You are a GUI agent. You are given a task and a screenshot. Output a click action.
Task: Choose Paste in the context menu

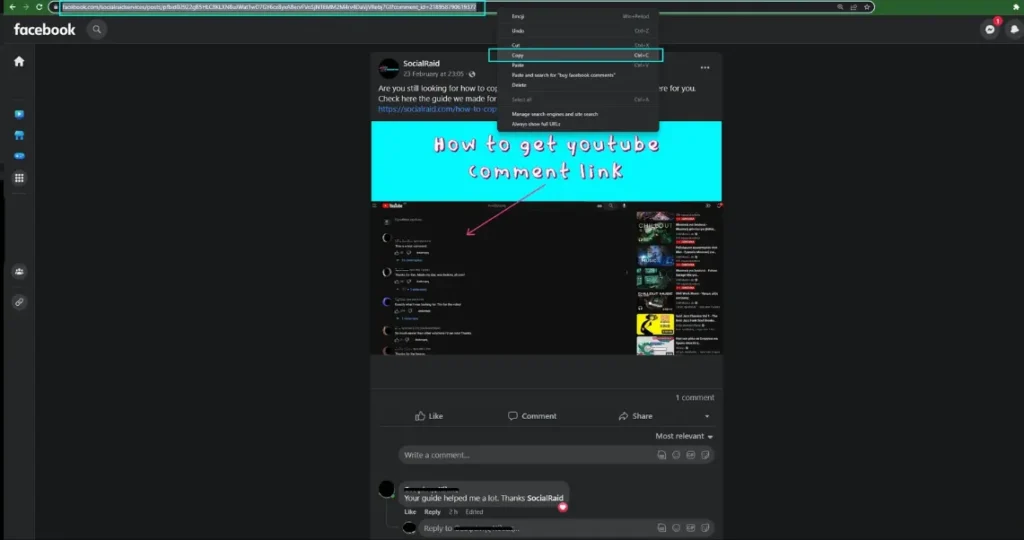click(x=578, y=65)
